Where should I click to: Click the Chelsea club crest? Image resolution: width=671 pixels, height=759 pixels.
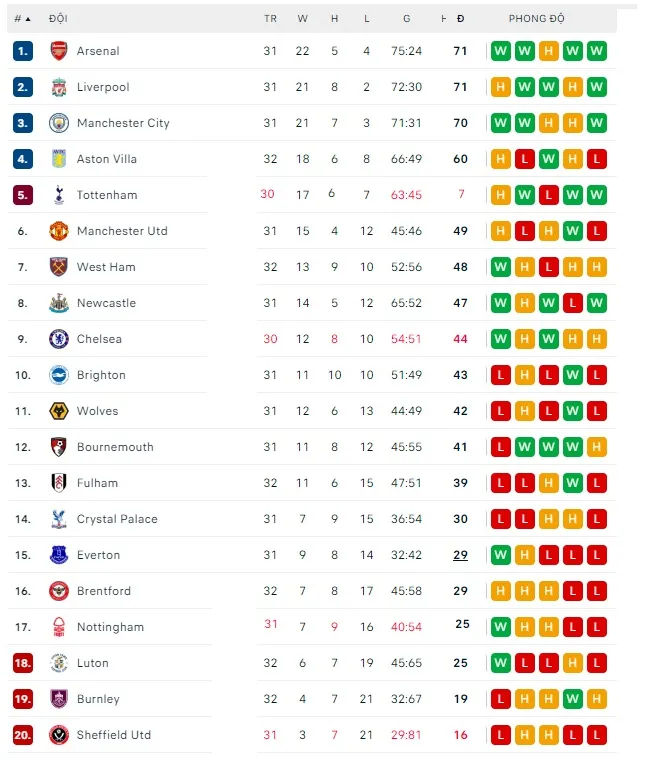pos(58,339)
